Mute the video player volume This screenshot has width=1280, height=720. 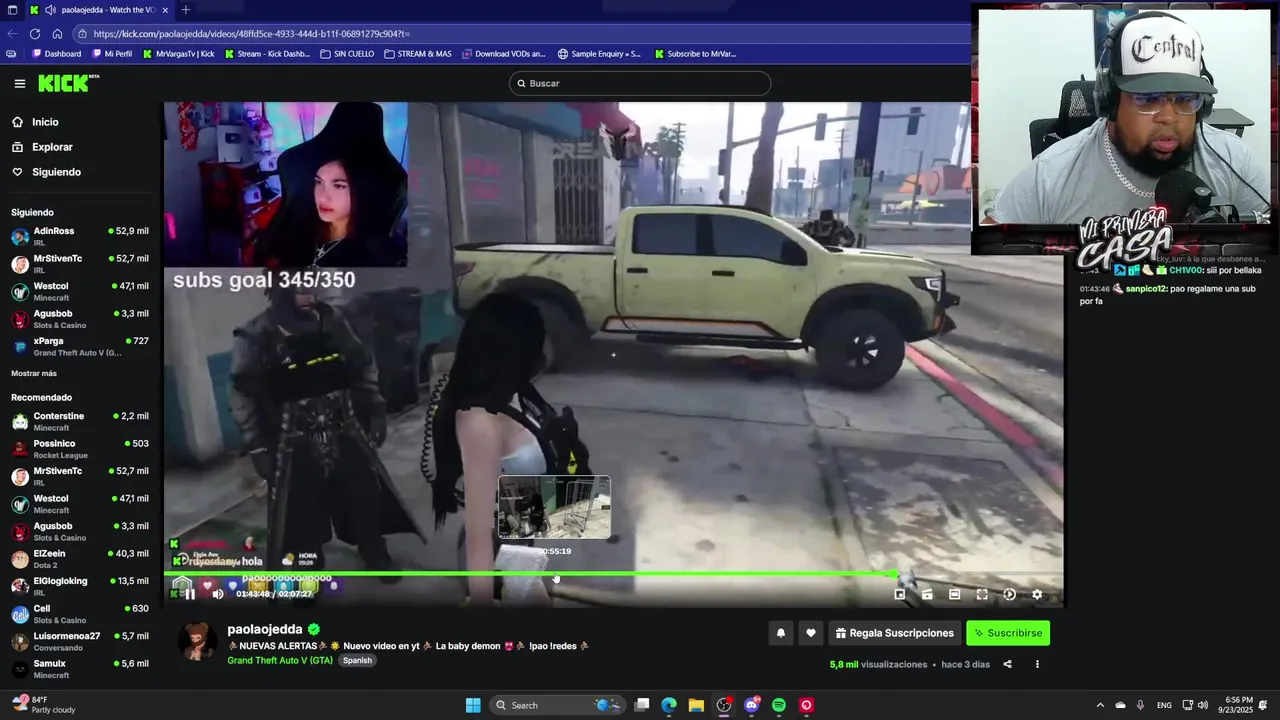tap(218, 594)
